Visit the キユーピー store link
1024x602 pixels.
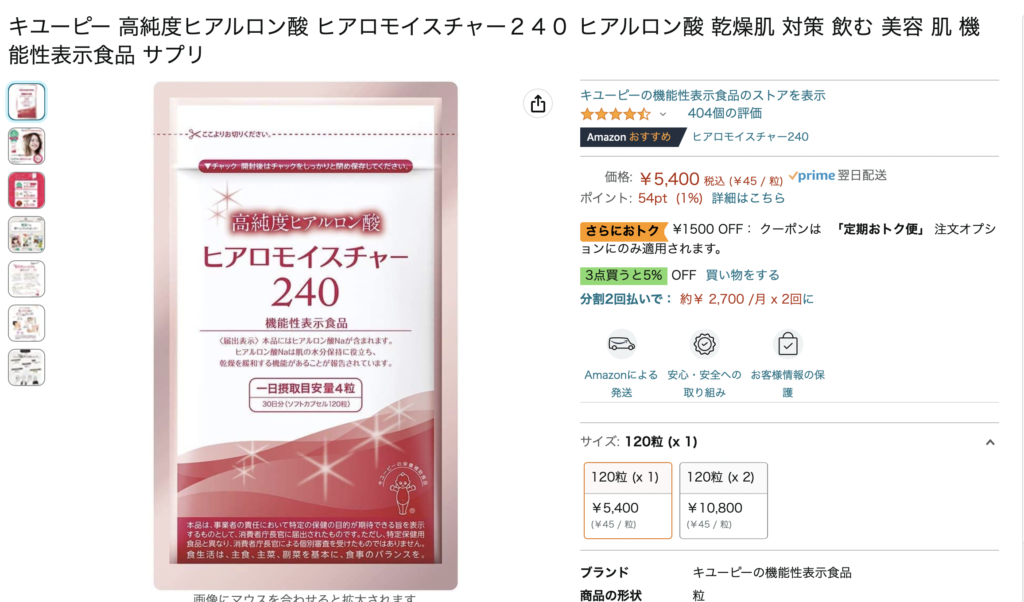[x=703, y=95]
